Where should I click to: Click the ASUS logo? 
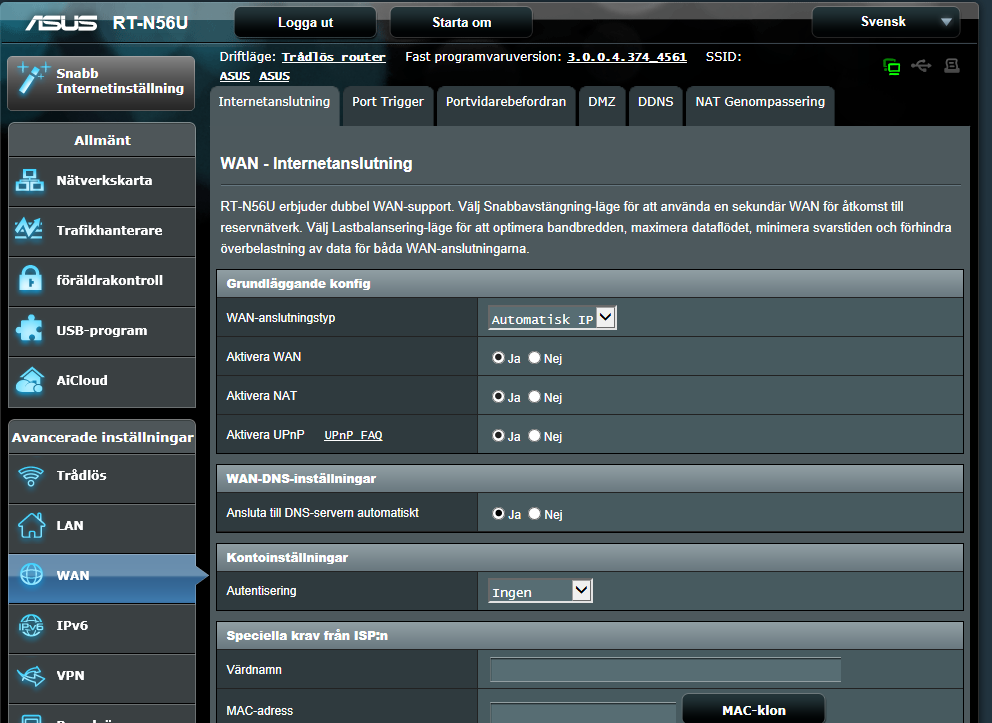[61, 23]
